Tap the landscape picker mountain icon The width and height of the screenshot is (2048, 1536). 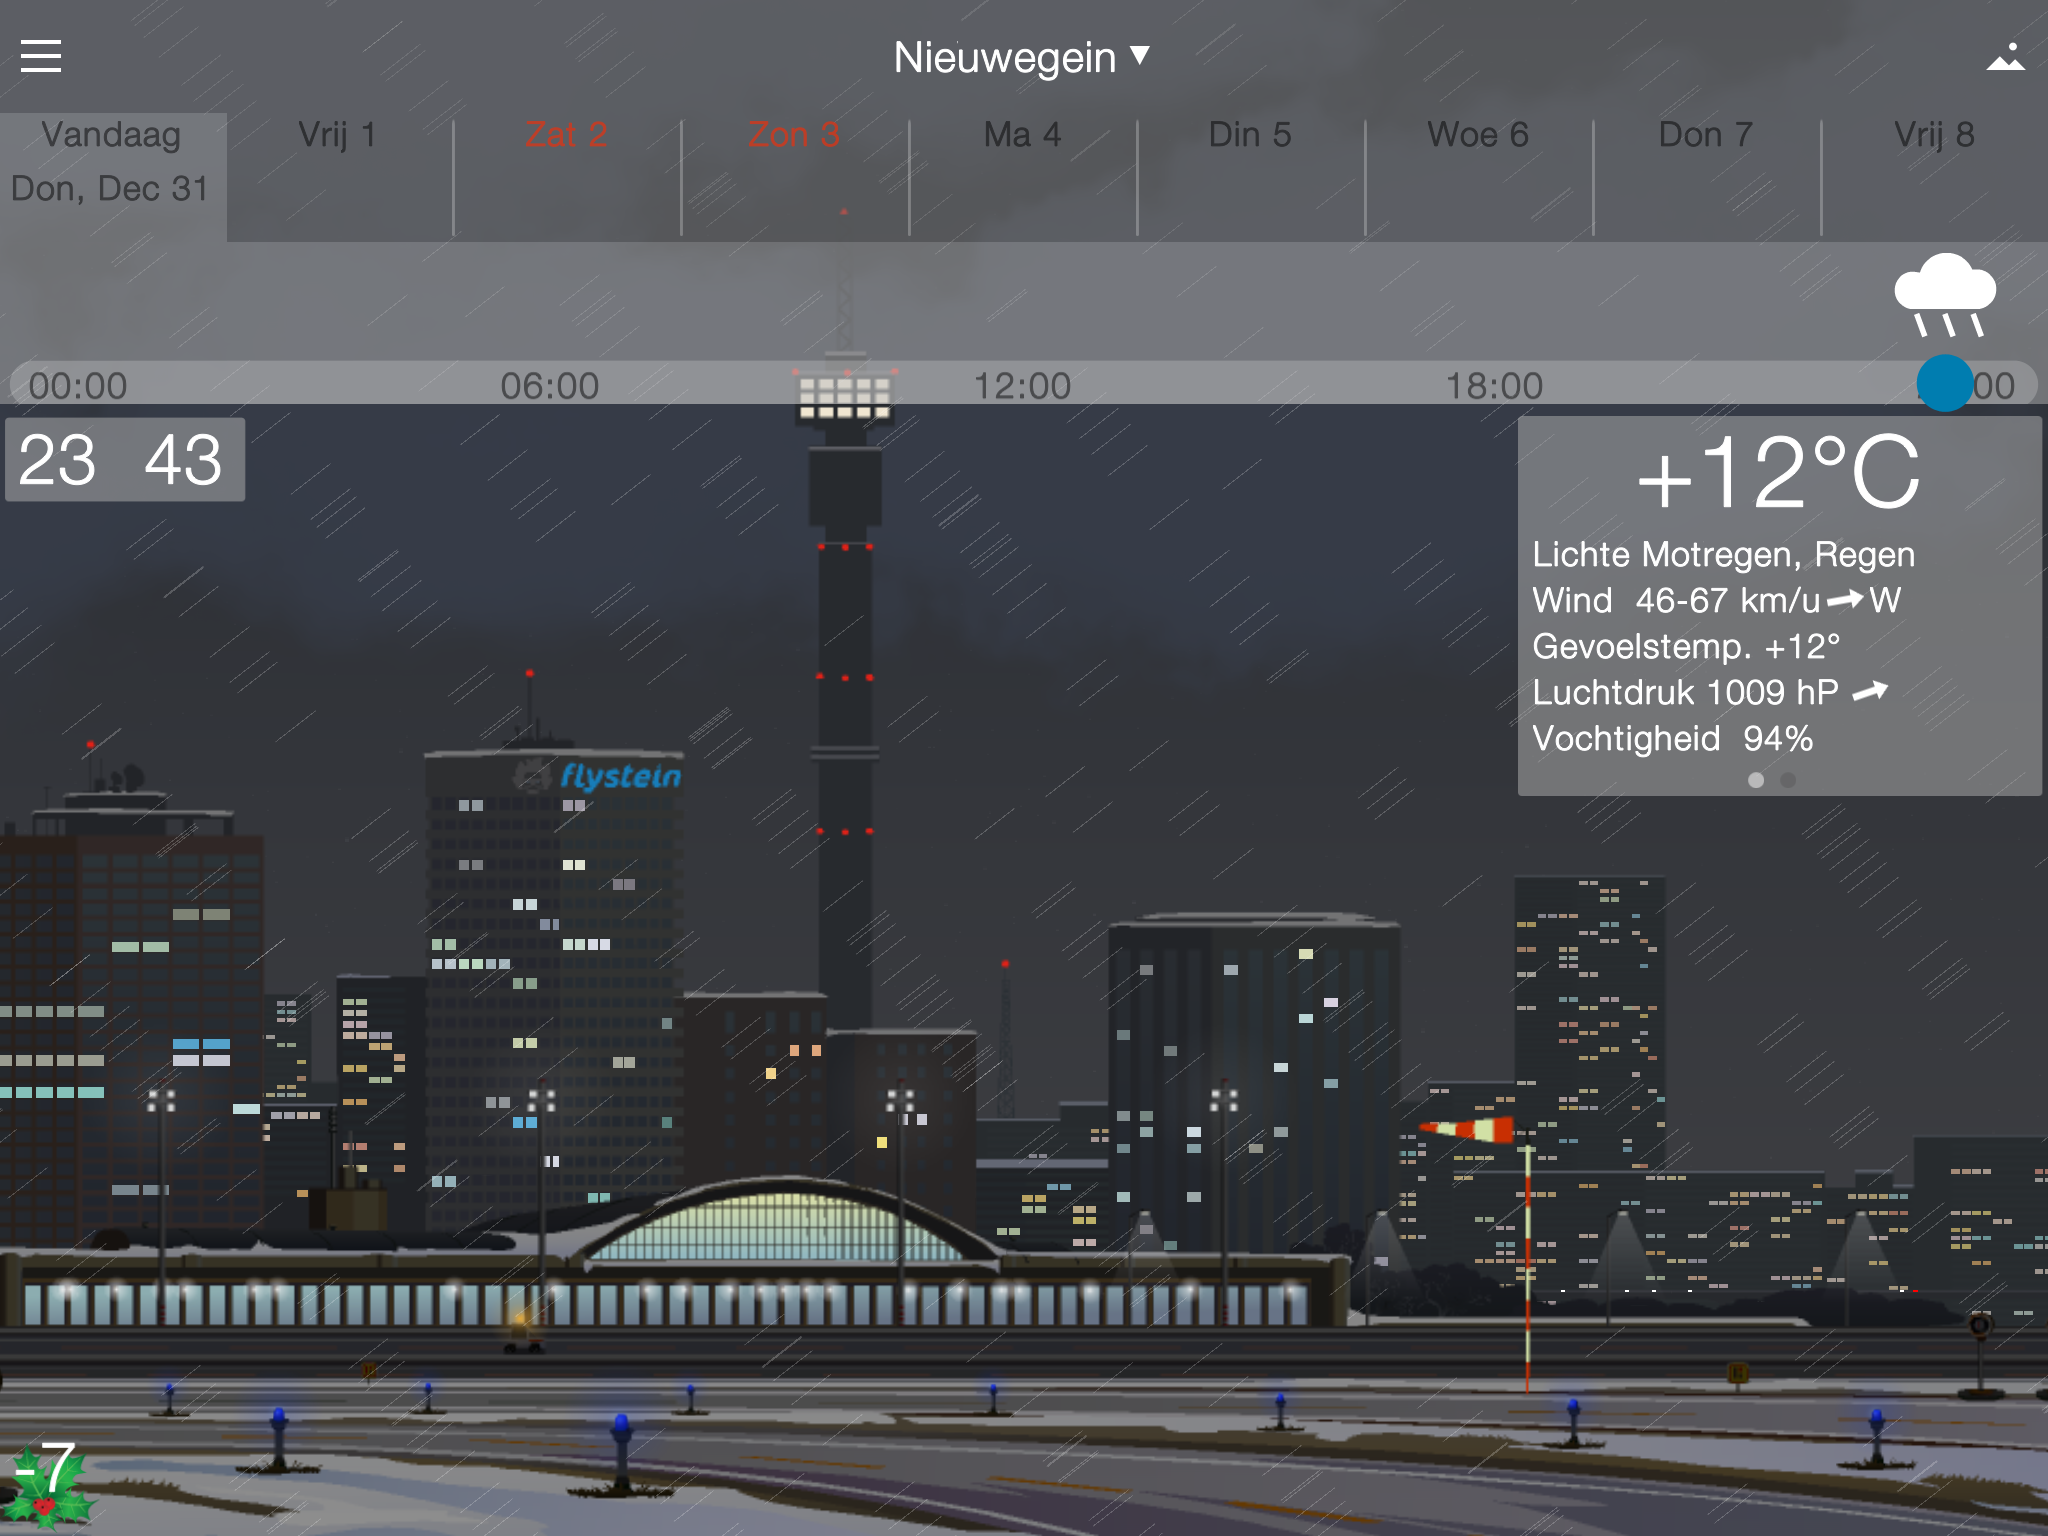tap(2004, 57)
